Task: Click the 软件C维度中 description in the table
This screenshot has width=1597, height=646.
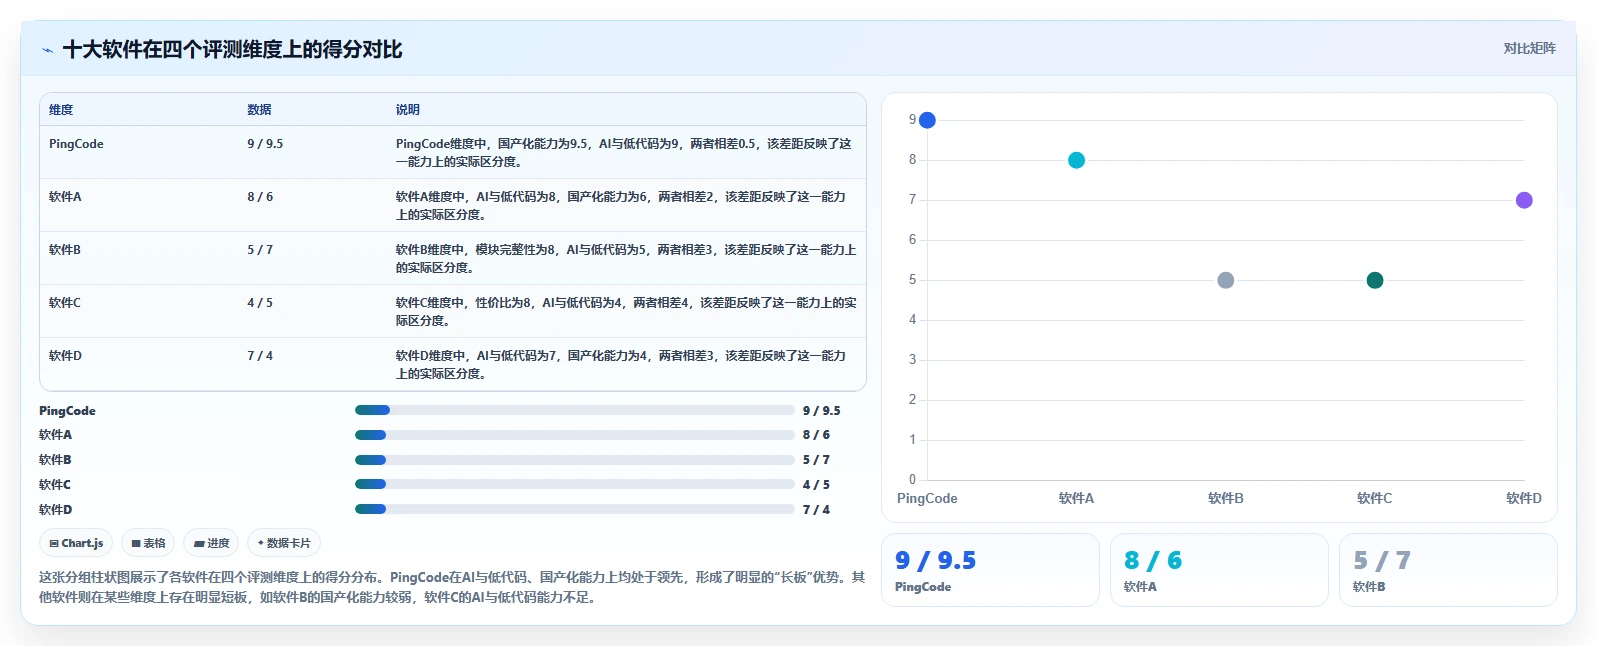Action: (x=626, y=312)
